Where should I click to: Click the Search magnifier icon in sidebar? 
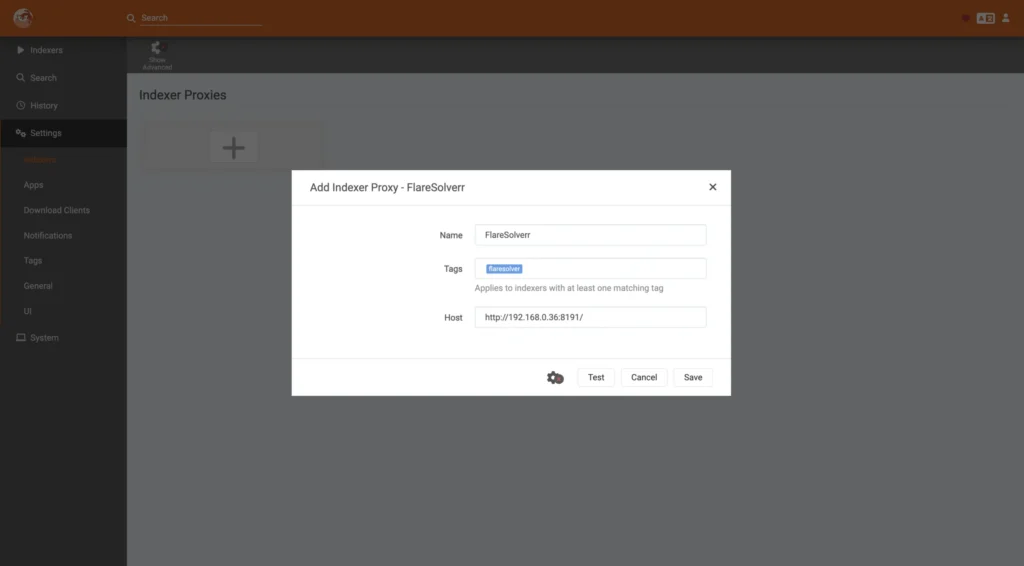click(20, 78)
